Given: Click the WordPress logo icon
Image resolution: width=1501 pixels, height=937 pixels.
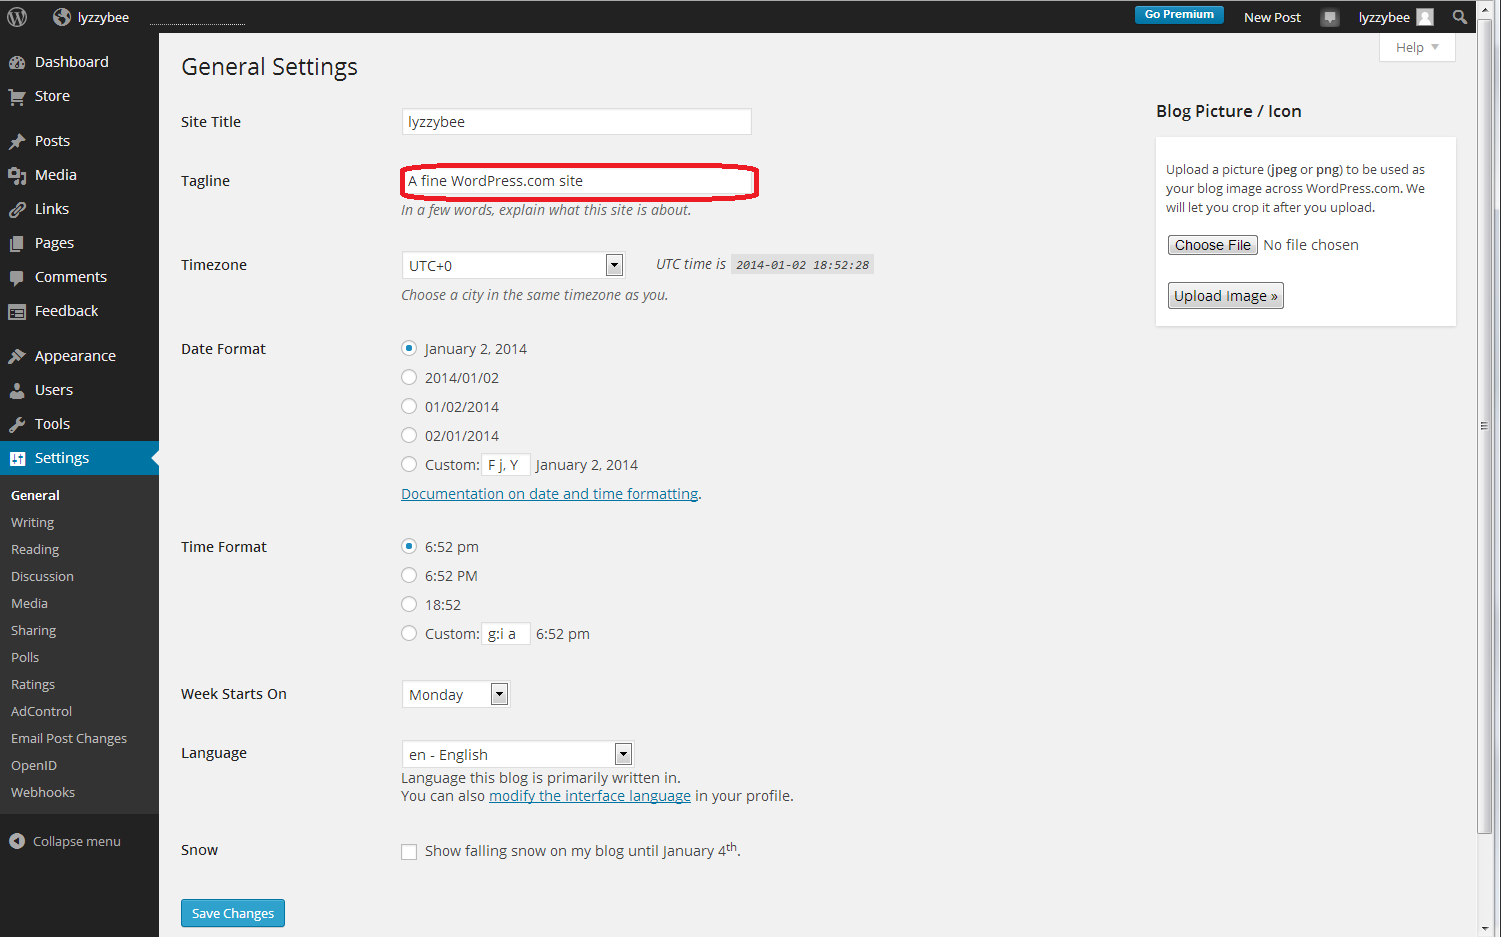Looking at the screenshot, I should pos(17,17).
